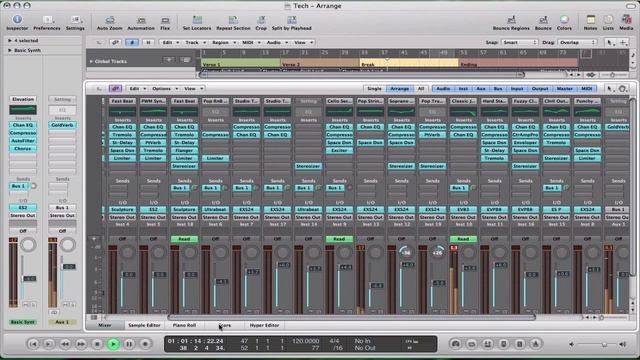The width and height of the screenshot is (640, 360).
Task: Click the Break marker in timeline
Action: tap(409, 63)
